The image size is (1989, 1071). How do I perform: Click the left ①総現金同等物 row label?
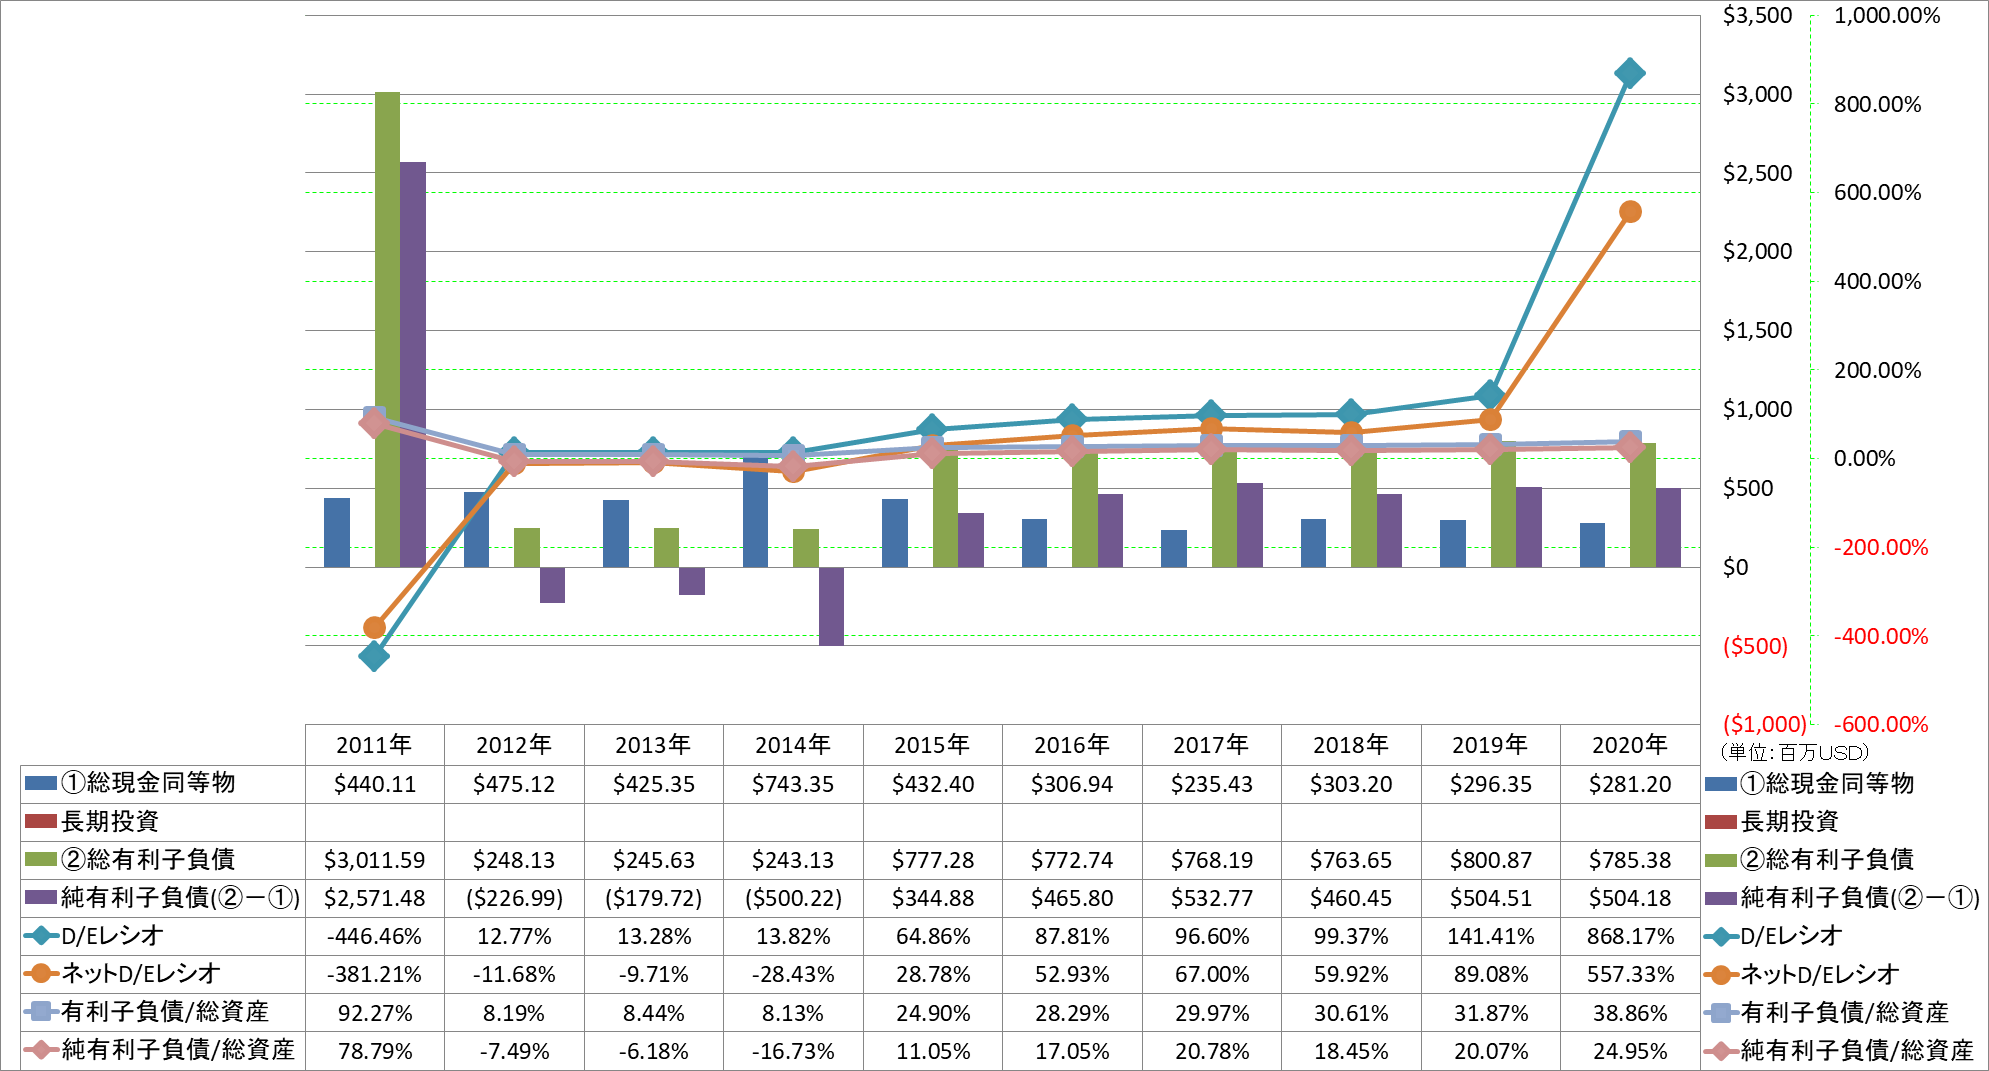point(148,783)
